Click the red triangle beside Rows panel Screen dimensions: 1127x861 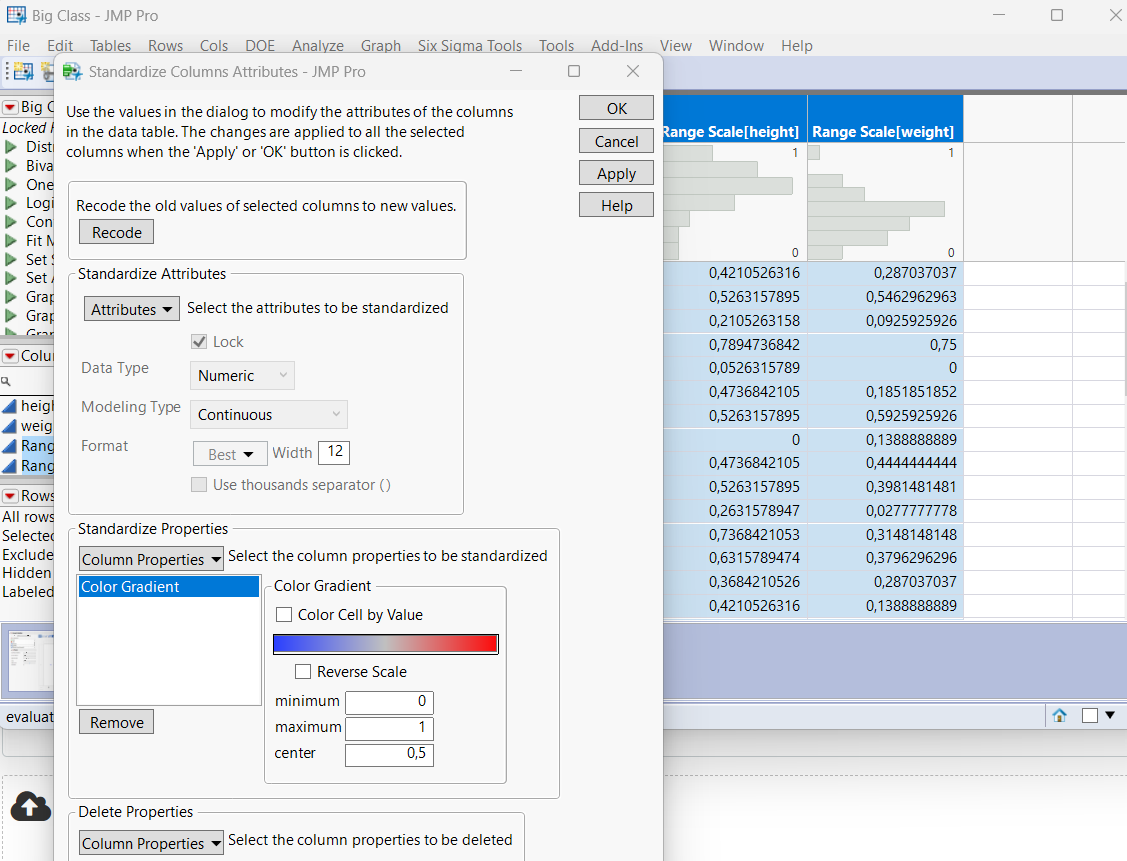coord(10,496)
